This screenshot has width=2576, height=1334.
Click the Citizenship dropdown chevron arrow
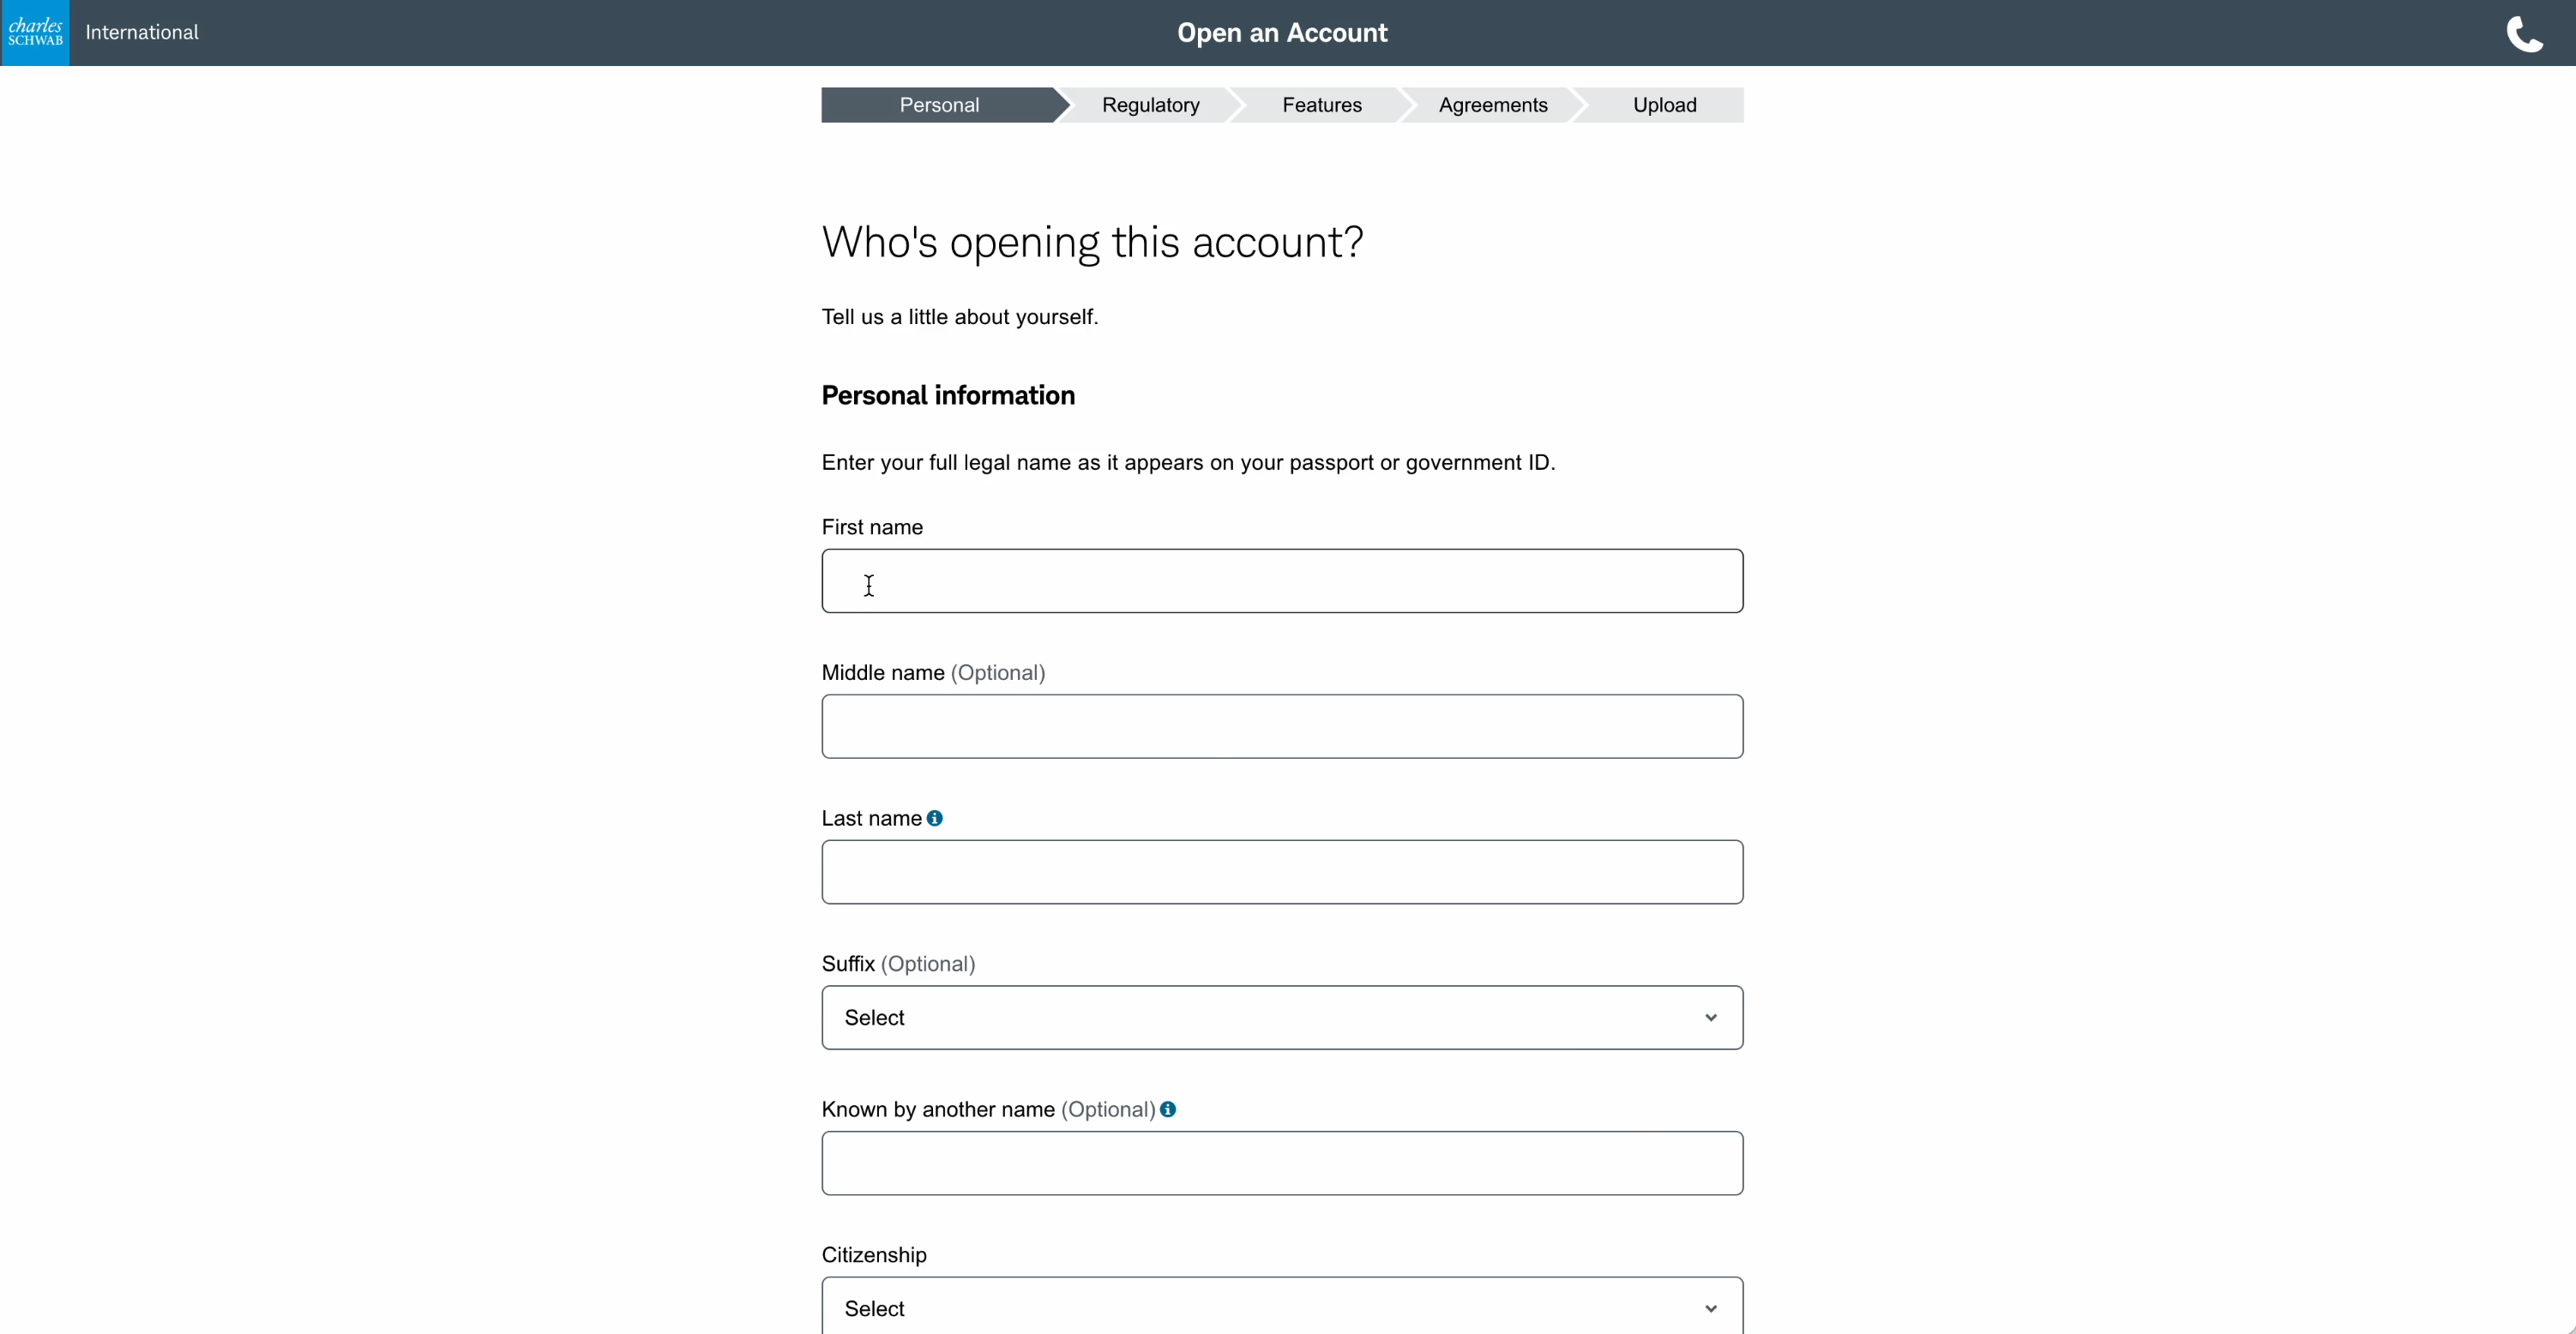click(1711, 1309)
